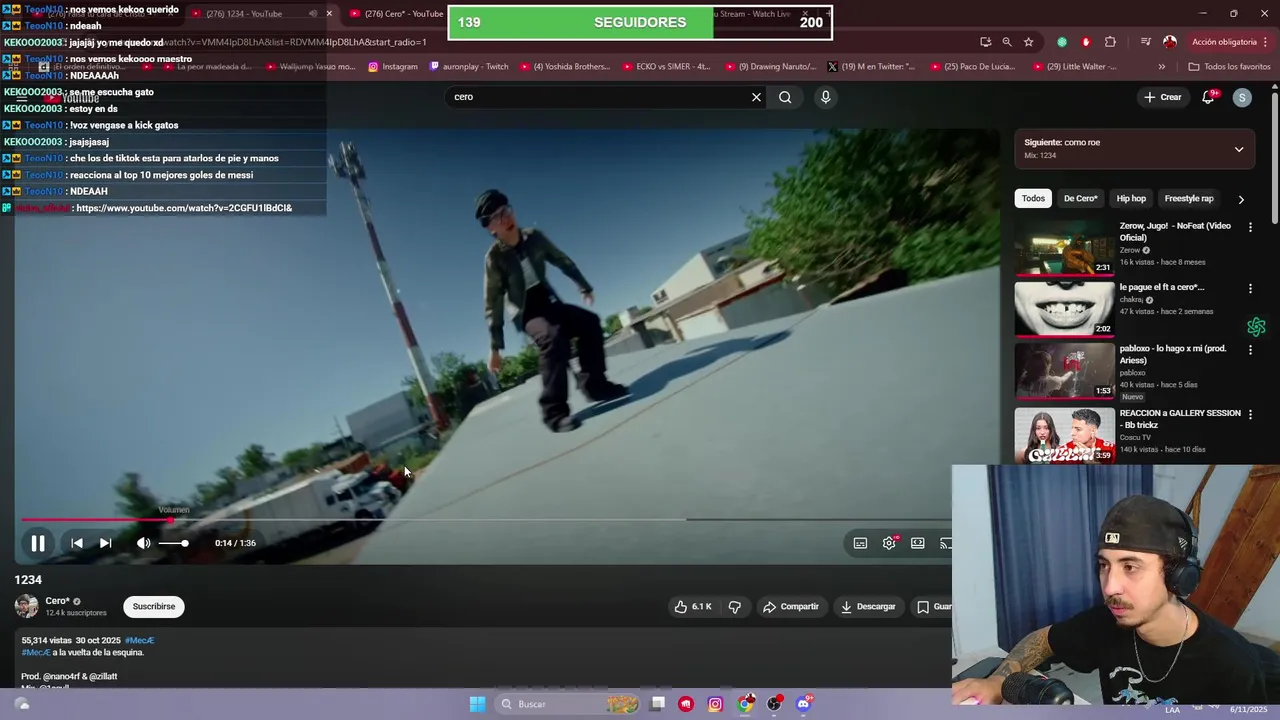This screenshot has width=1280, height=720.
Task: Open Instagram from the taskbar
Action: point(715,704)
